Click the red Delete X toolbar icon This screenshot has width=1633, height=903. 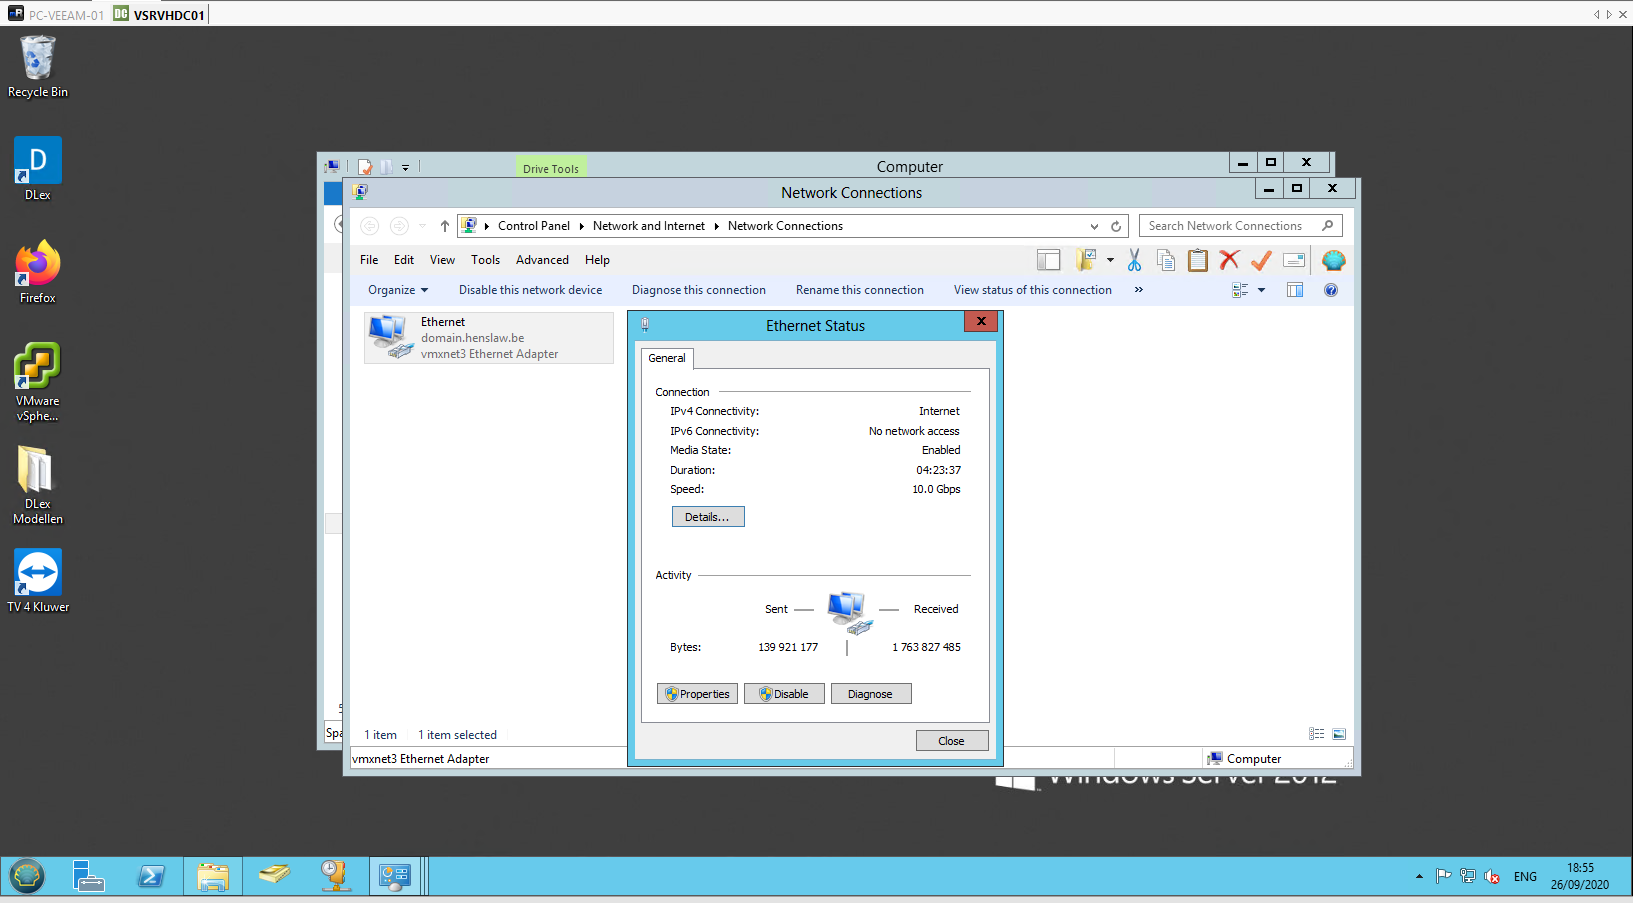click(x=1229, y=259)
